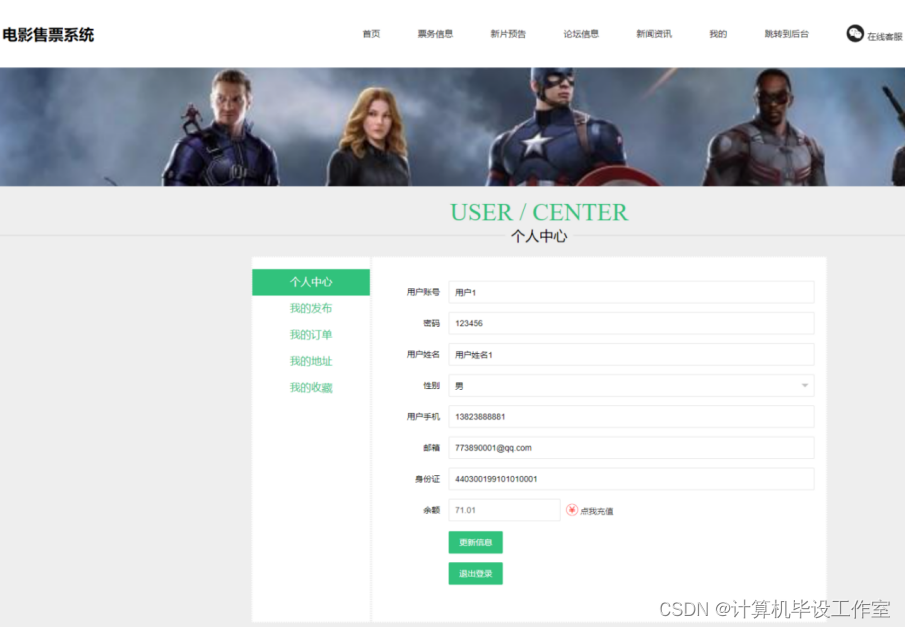Focus the 身份证 input field
This screenshot has width=905, height=628.
point(631,479)
